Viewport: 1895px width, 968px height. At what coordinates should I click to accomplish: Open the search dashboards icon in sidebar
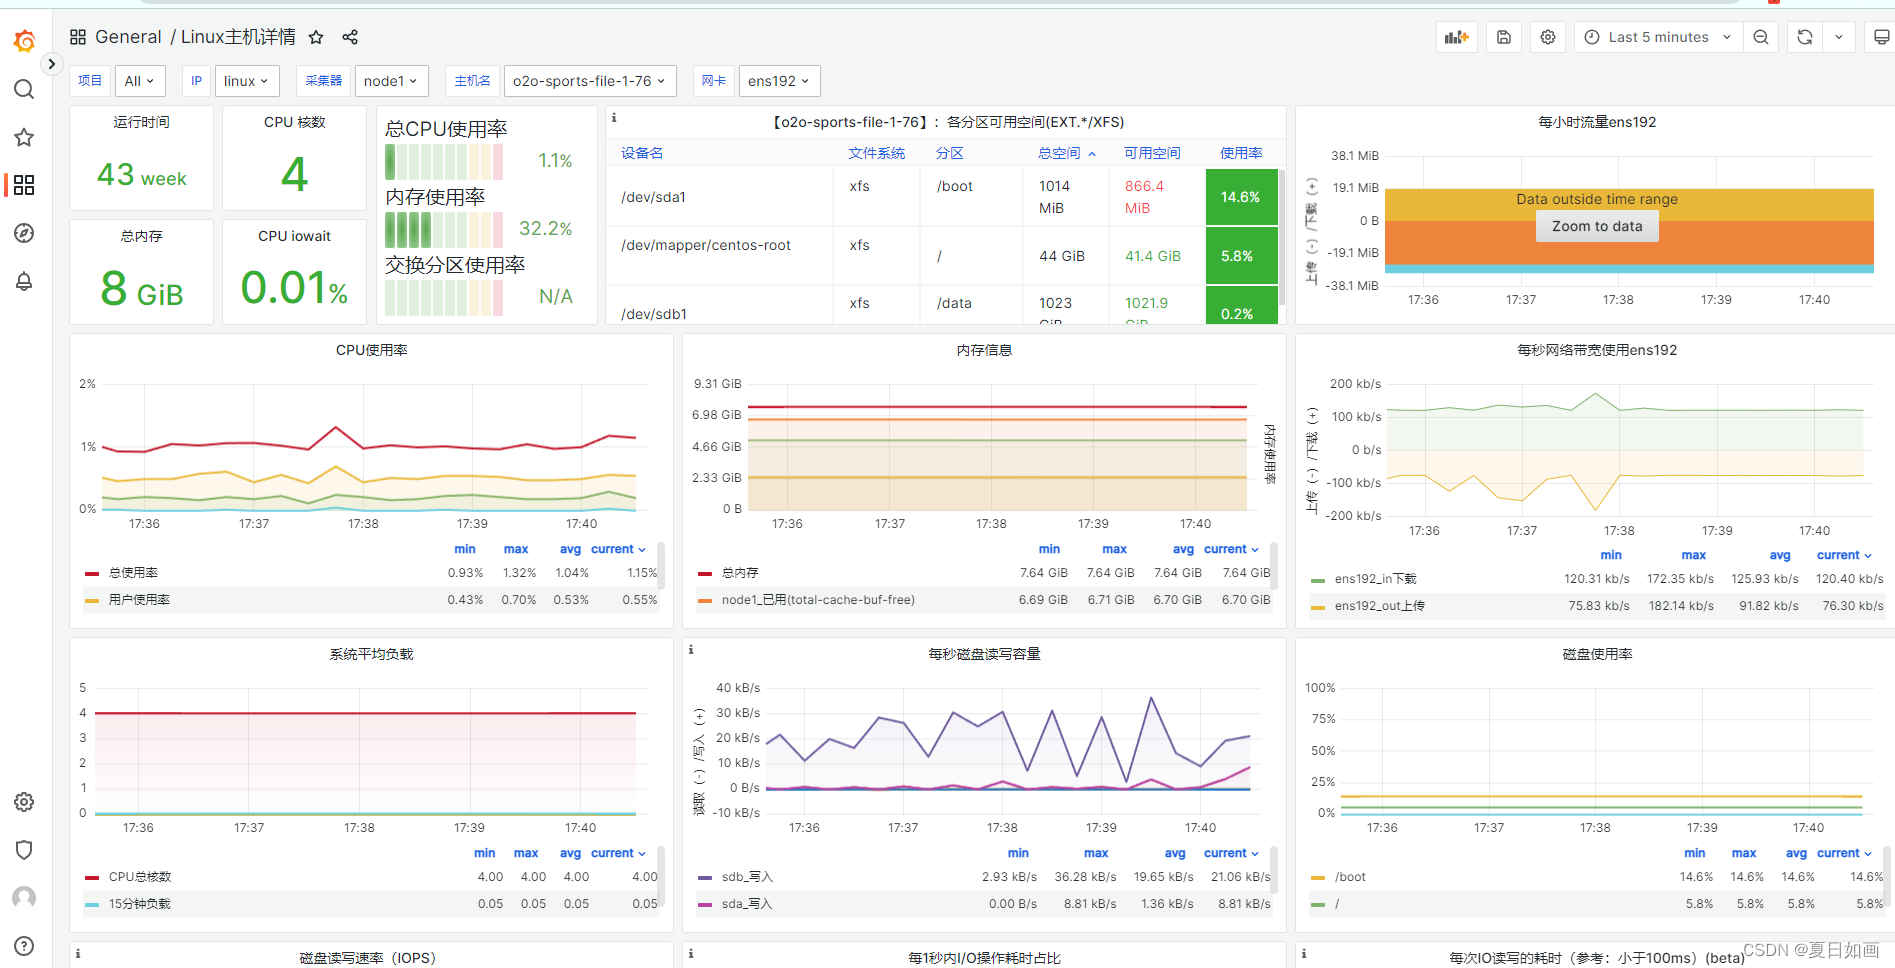(x=24, y=90)
